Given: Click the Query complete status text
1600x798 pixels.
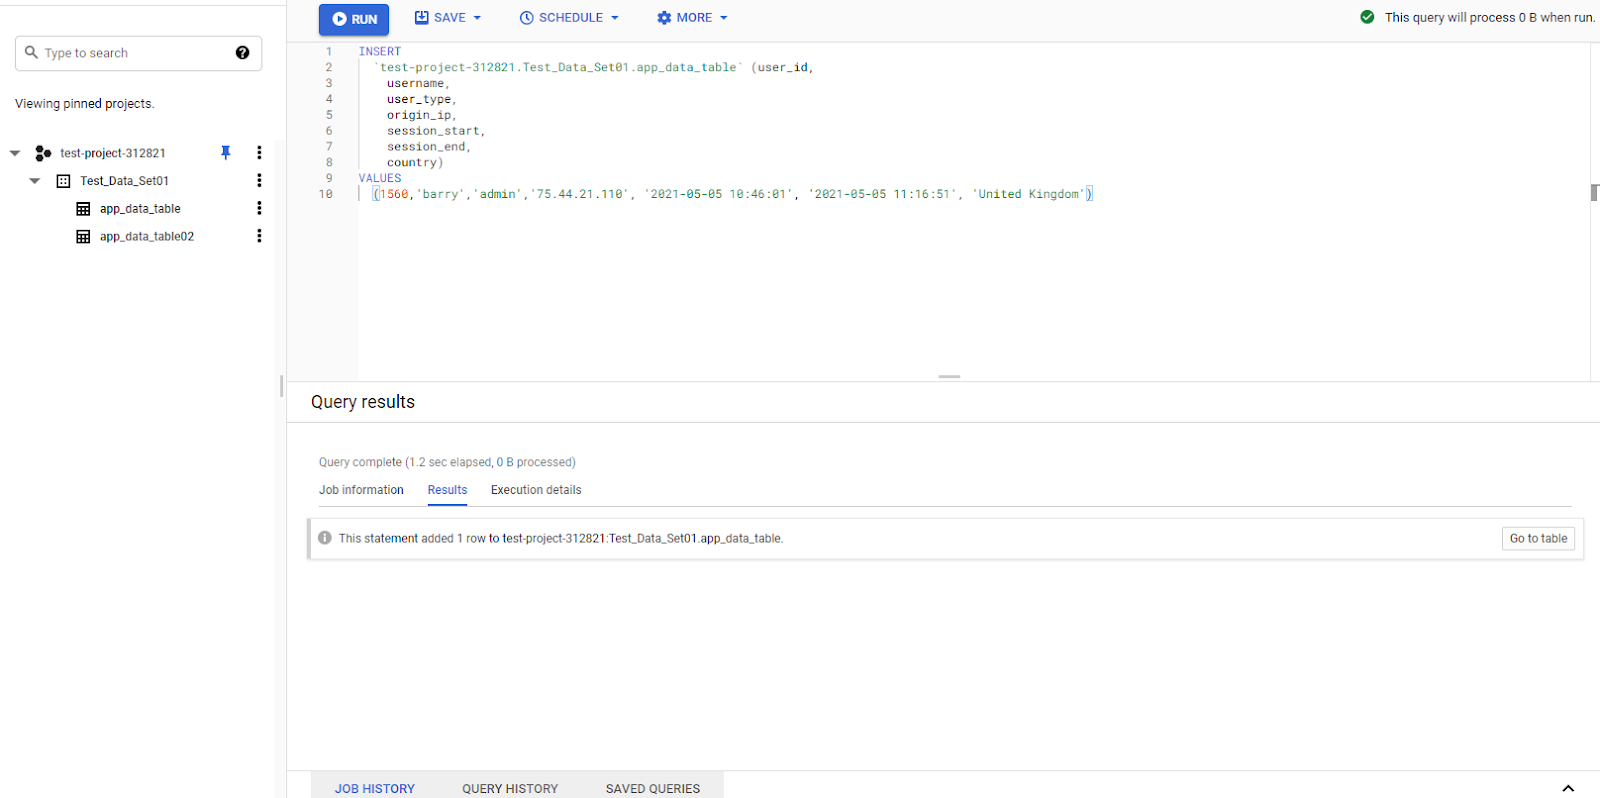Looking at the screenshot, I should coord(447,462).
